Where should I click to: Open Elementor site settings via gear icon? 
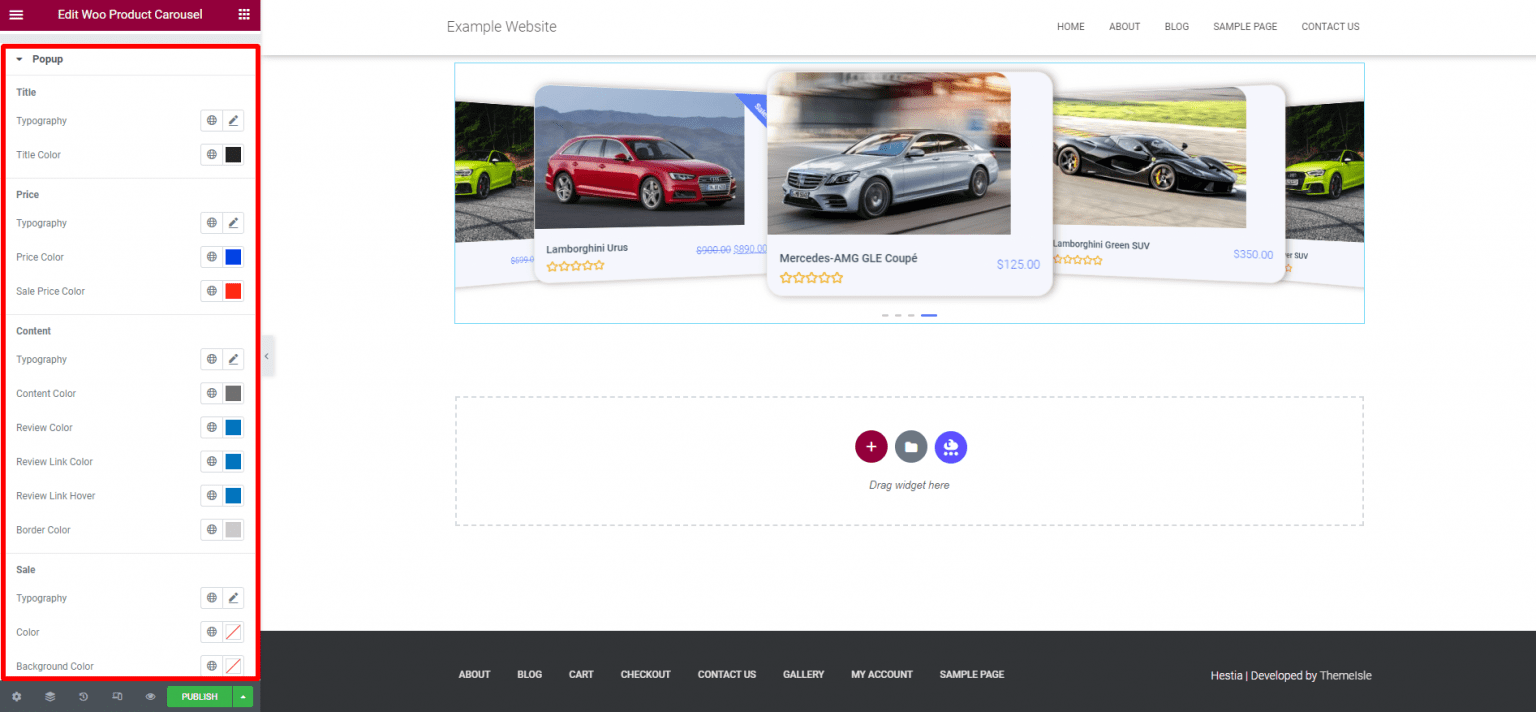tap(16, 696)
